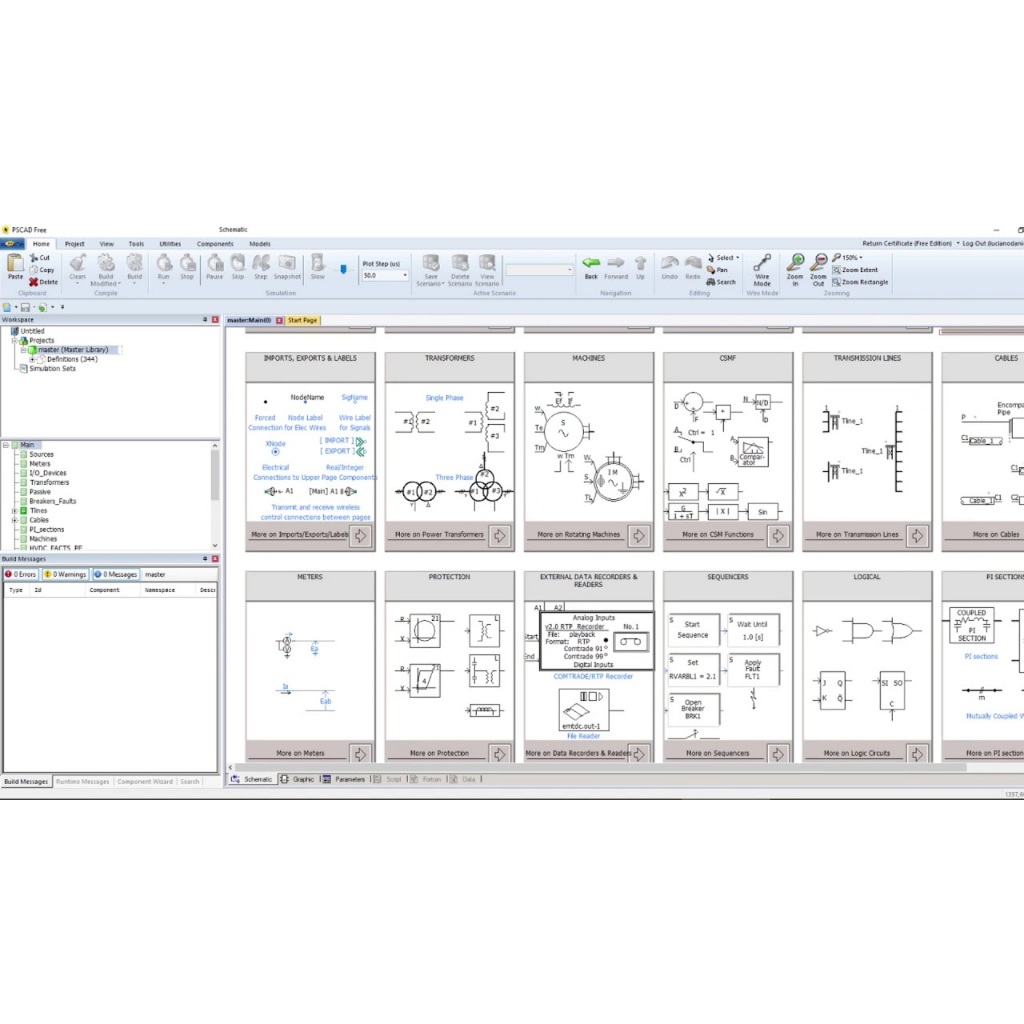Cut the selection with the Cut icon
The image size is (1024, 1024).
tap(33, 258)
